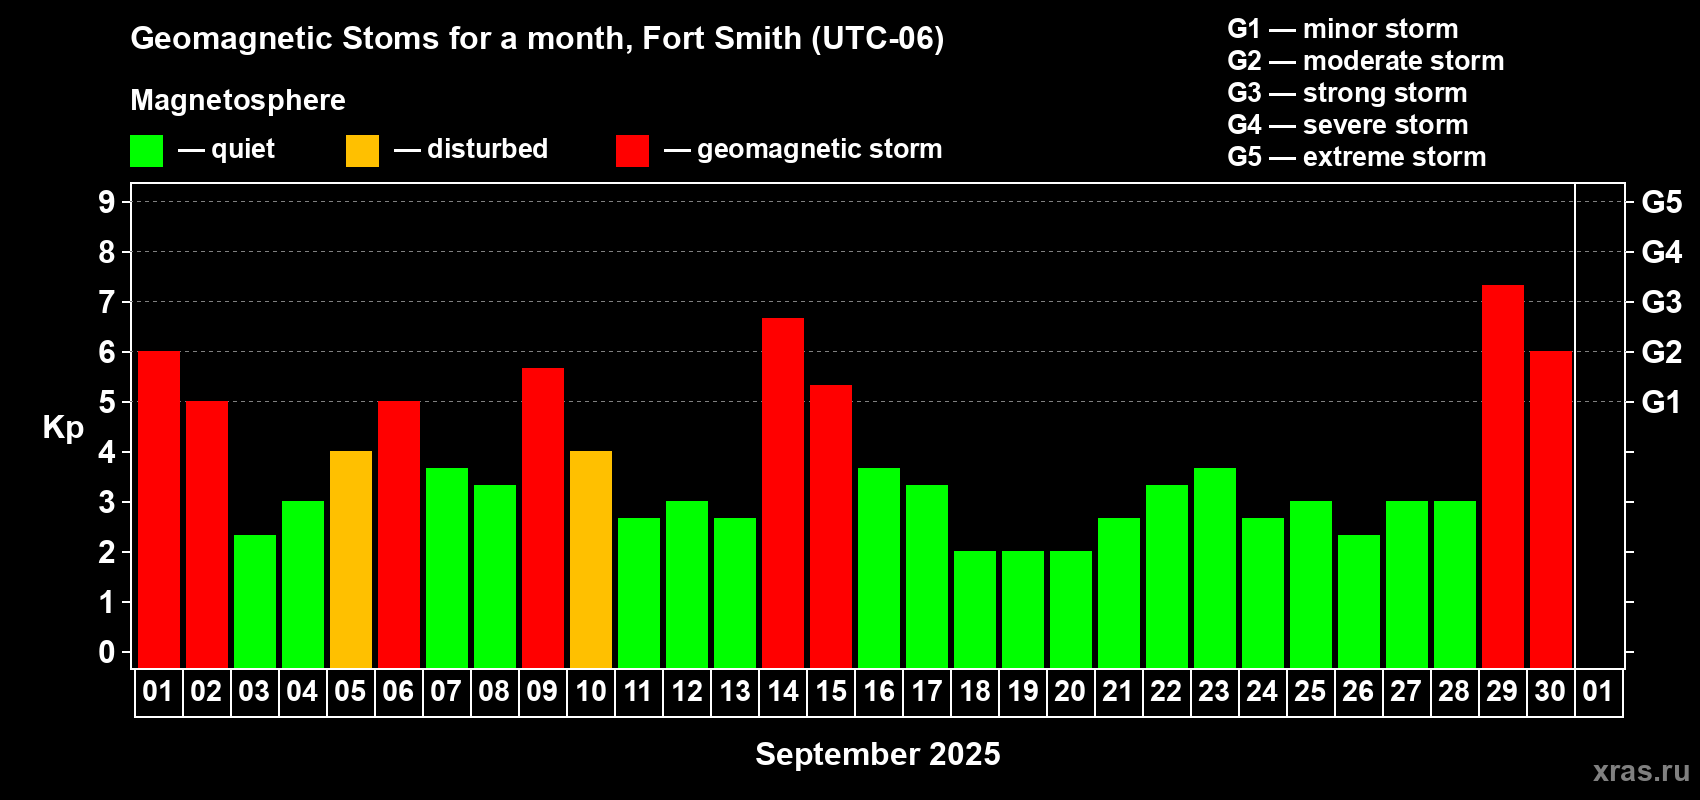Select the green bar for day 03
Image resolution: width=1700 pixels, height=800 pixels.
tap(254, 601)
